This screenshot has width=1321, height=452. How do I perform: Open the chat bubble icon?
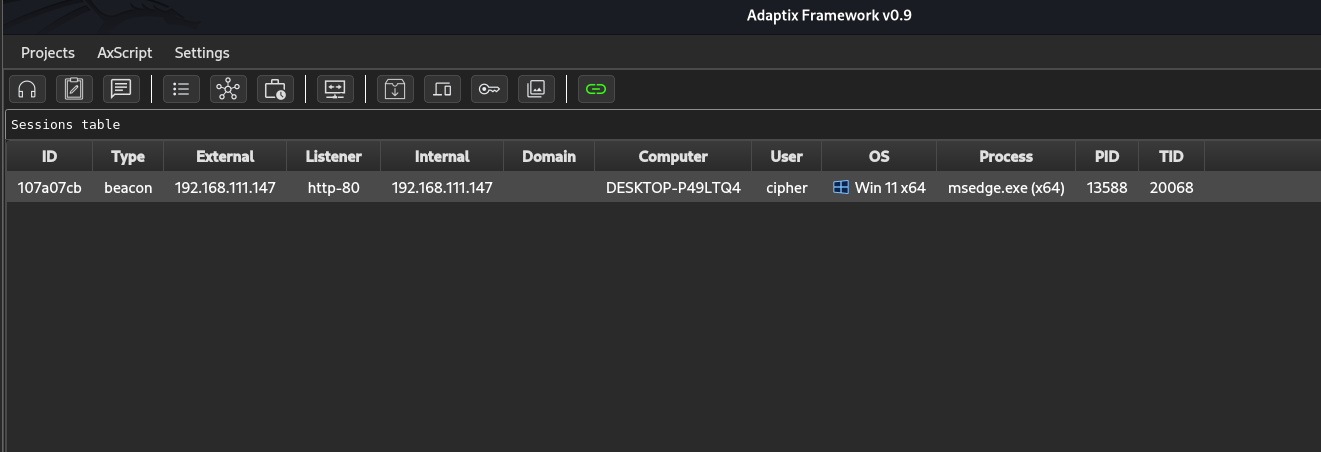click(121, 89)
